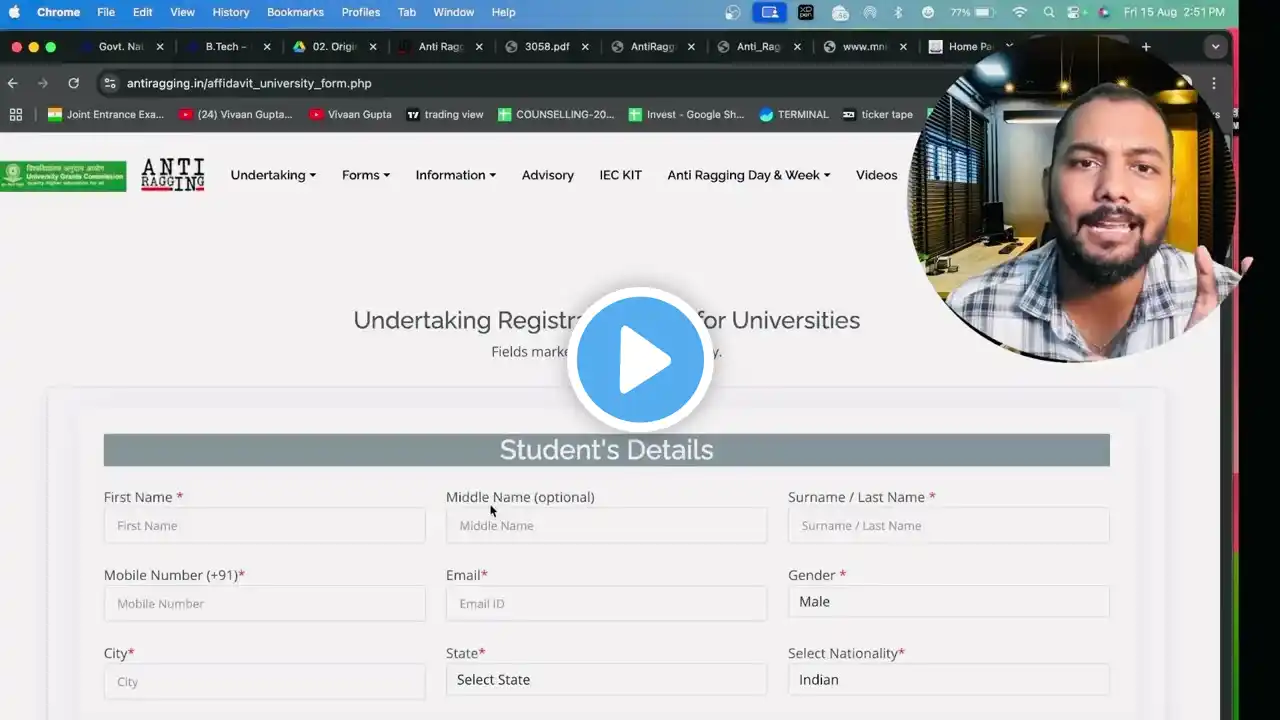Switch to the Home Pa tab
Screen dimensions: 1280x720
(x=970, y=46)
